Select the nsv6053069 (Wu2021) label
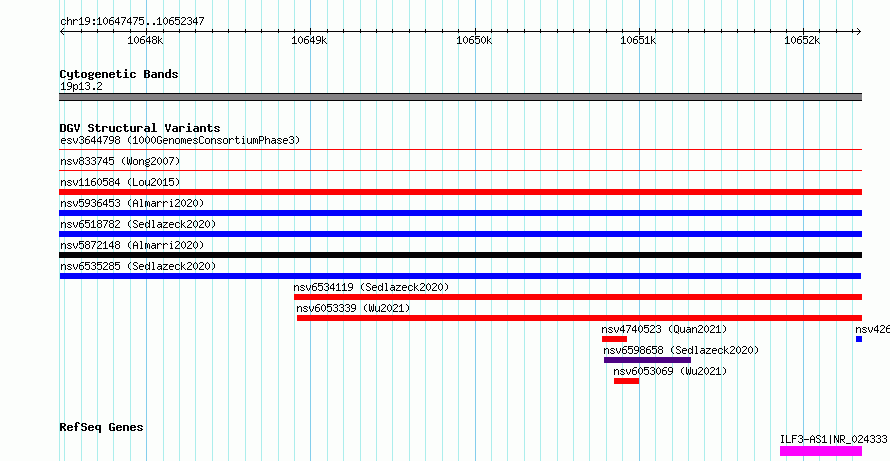890x461 pixels. point(670,371)
